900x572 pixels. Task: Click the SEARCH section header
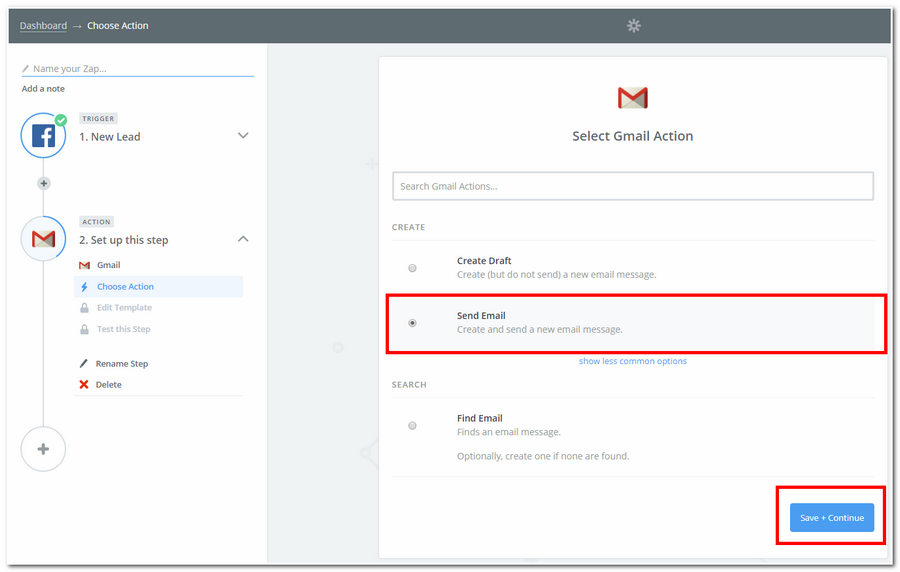pyautogui.click(x=409, y=384)
